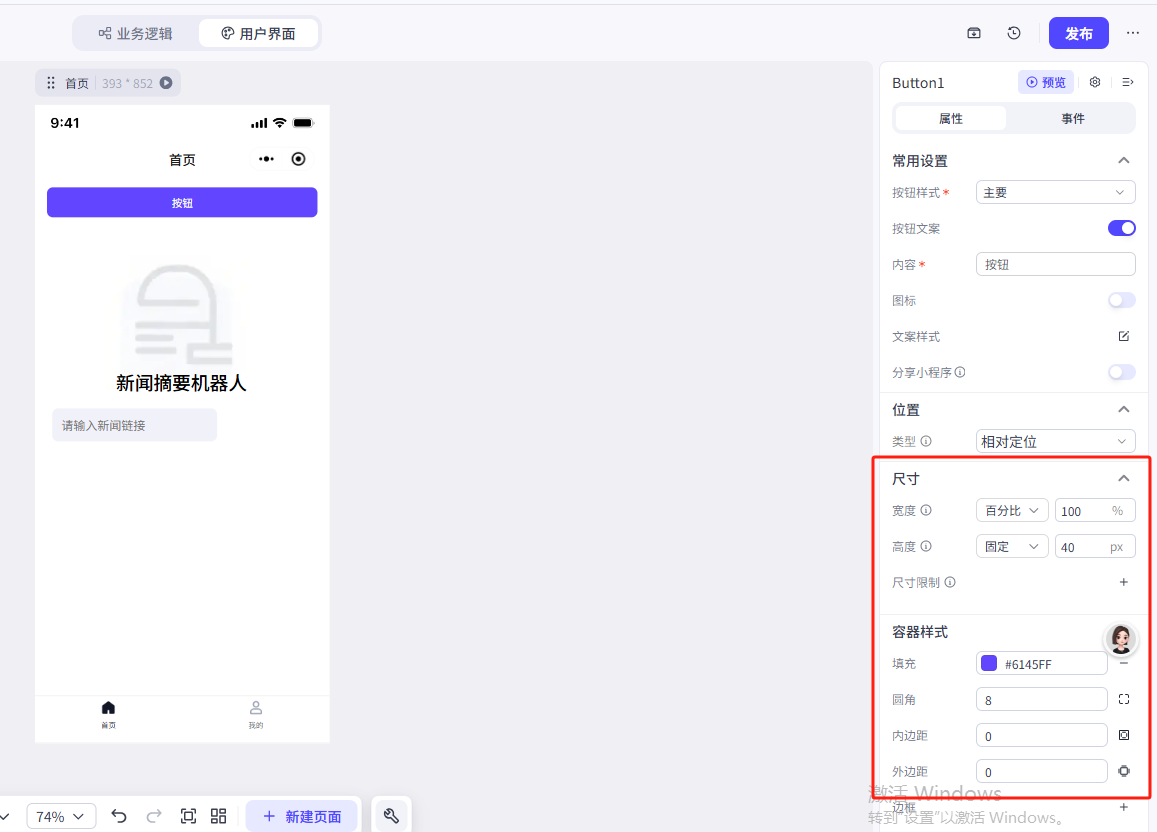Enable the 分享小程序 toggle
This screenshot has height=832, width=1157.
(1121, 372)
